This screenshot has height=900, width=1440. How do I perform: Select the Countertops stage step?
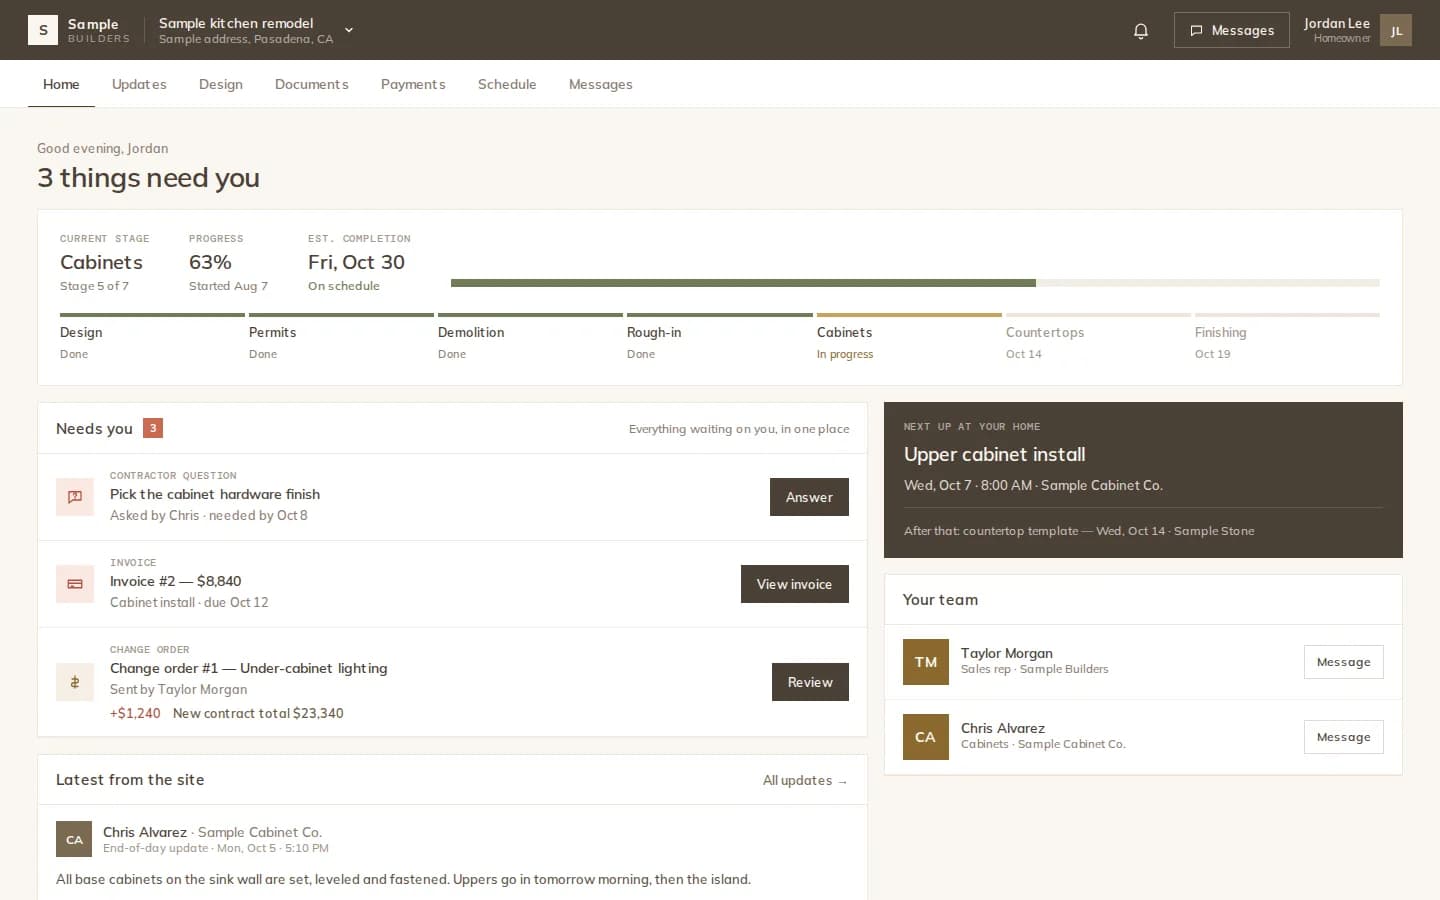point(1098,338)
